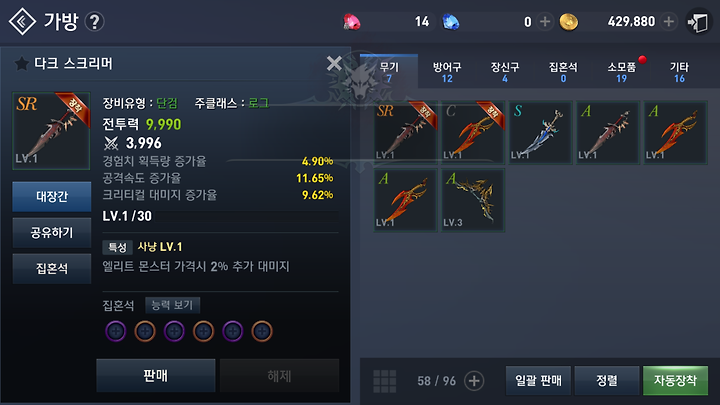The height and width of the screenshot is (405, 720).
Task: Select first orange soul stone slot
Action: [145, 331]
